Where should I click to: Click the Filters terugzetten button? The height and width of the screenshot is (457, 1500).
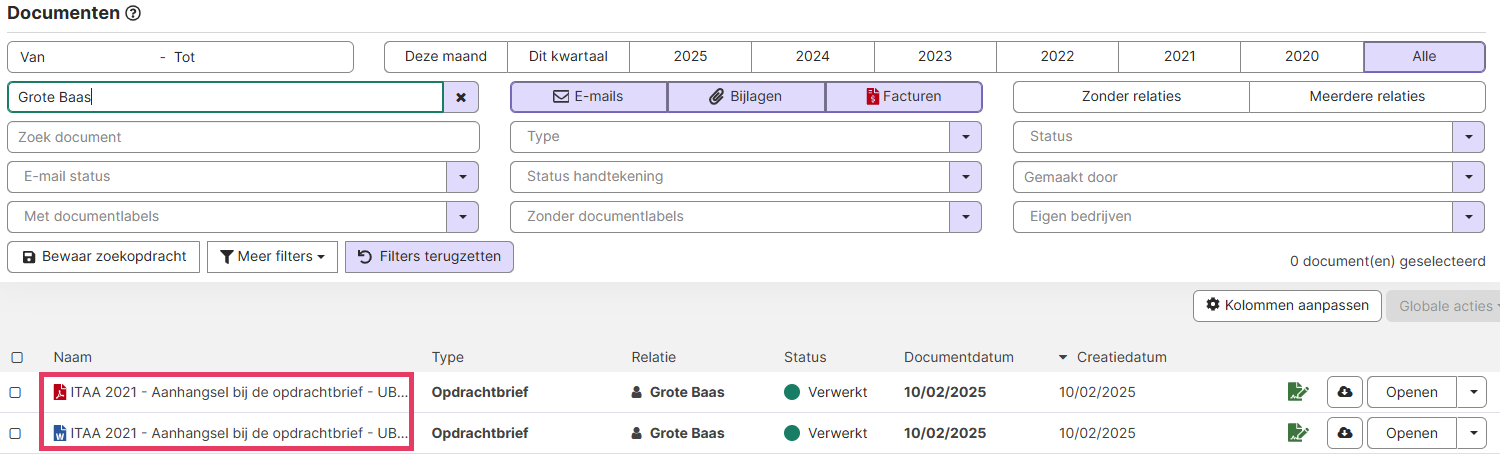coord(429,257)
